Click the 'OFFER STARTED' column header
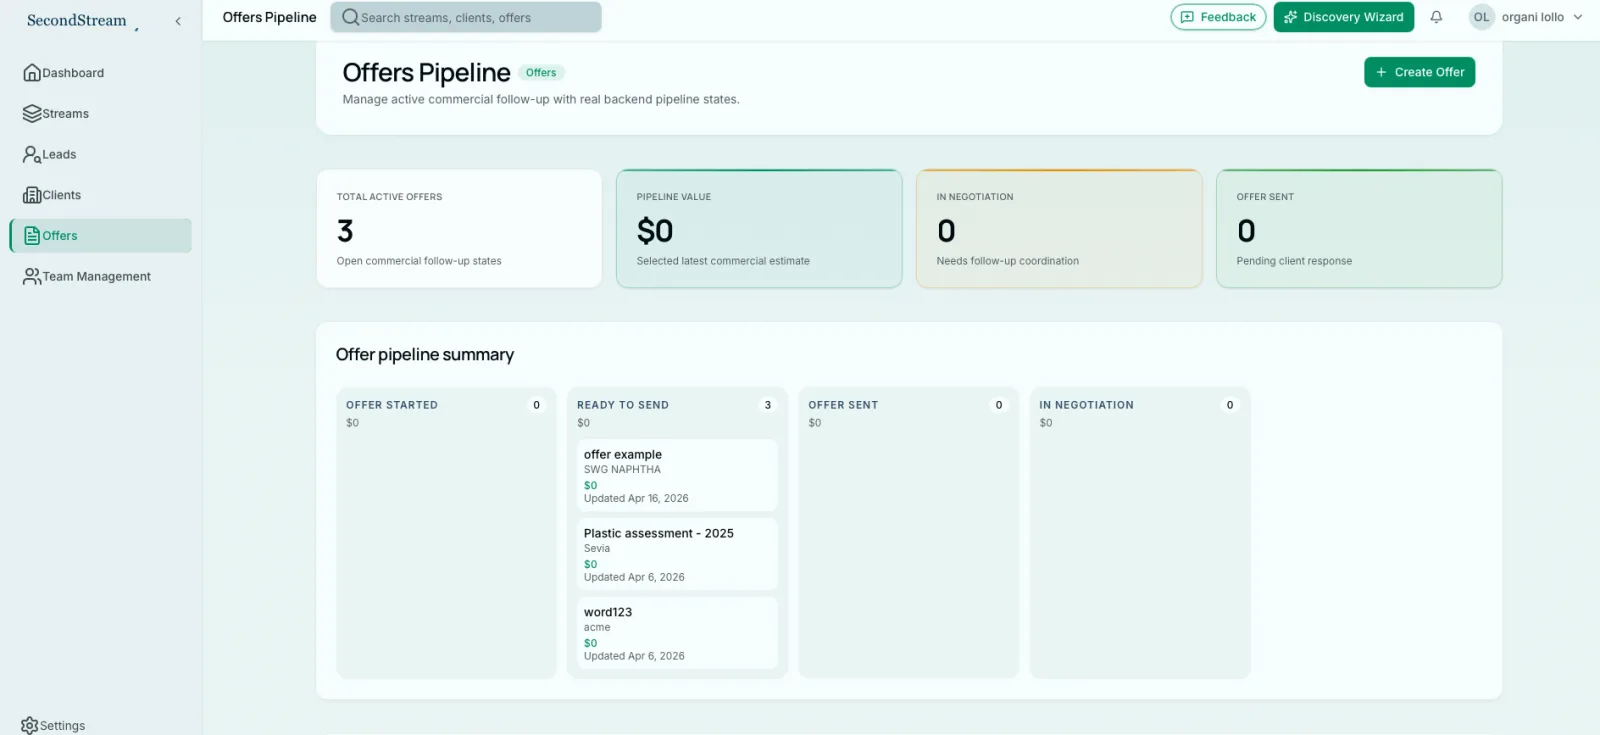 tap(392, 405)
